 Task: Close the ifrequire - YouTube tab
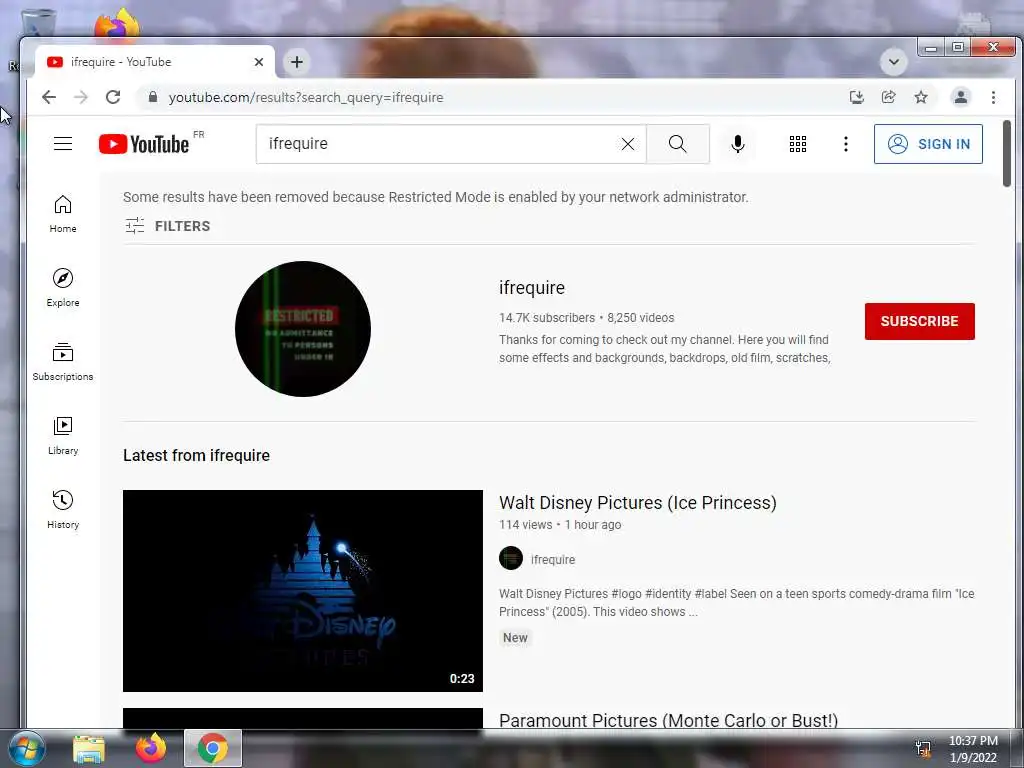click(x=259, y=62)
